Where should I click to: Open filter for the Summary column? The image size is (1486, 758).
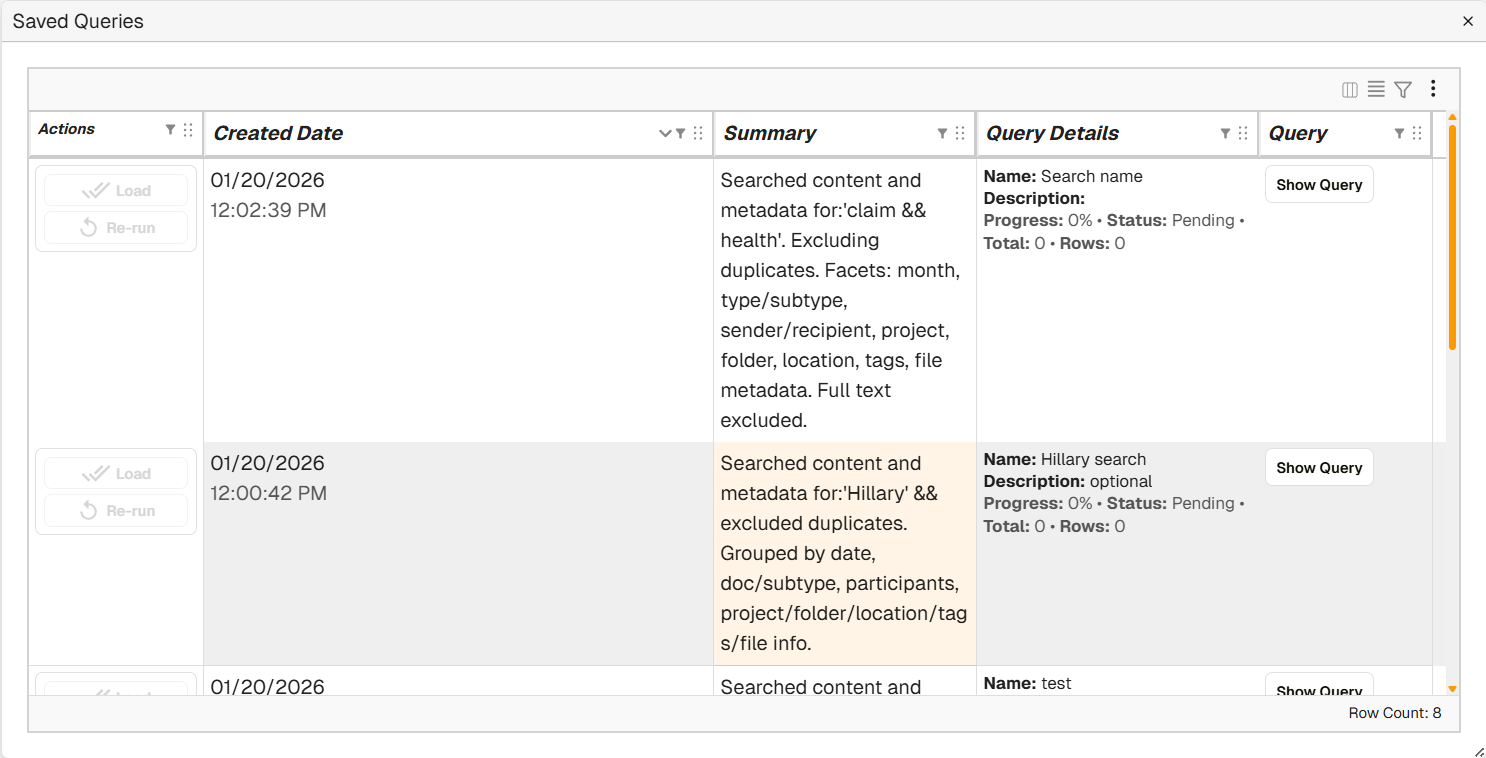click(942, 133)
